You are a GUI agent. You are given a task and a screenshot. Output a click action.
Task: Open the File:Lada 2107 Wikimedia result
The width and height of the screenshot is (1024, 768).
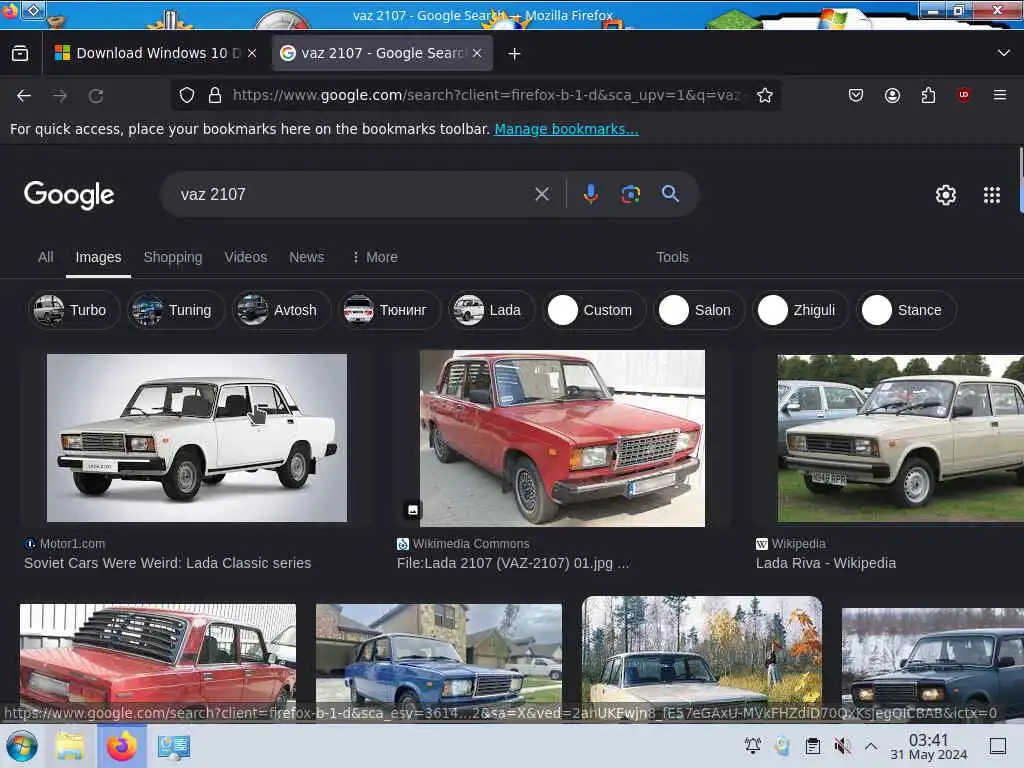click(513, 563)
